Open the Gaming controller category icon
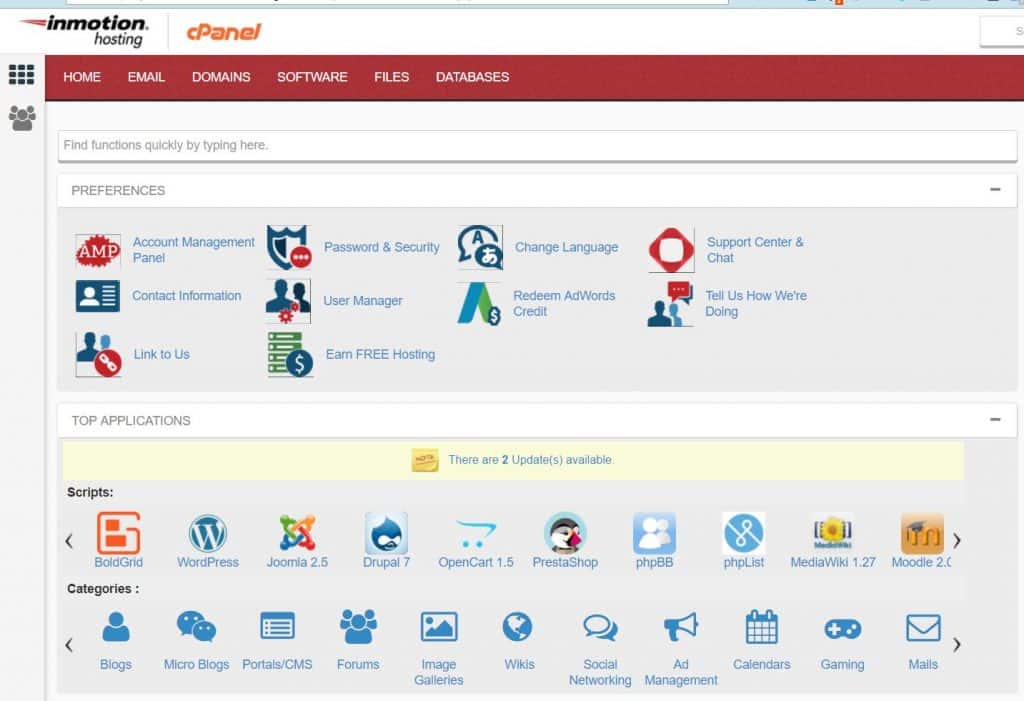Screen dimensions: 1024x701 point(842,629)
